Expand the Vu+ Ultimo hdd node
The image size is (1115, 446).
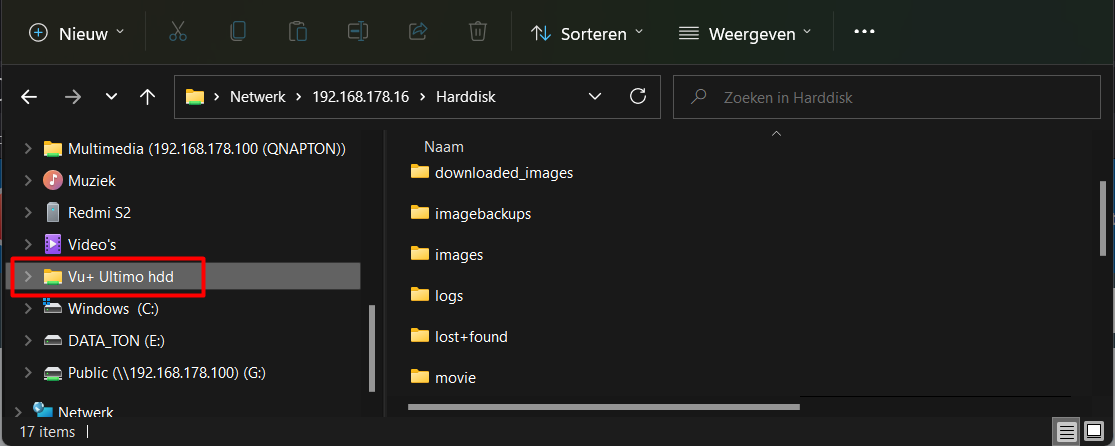(28, 277)
